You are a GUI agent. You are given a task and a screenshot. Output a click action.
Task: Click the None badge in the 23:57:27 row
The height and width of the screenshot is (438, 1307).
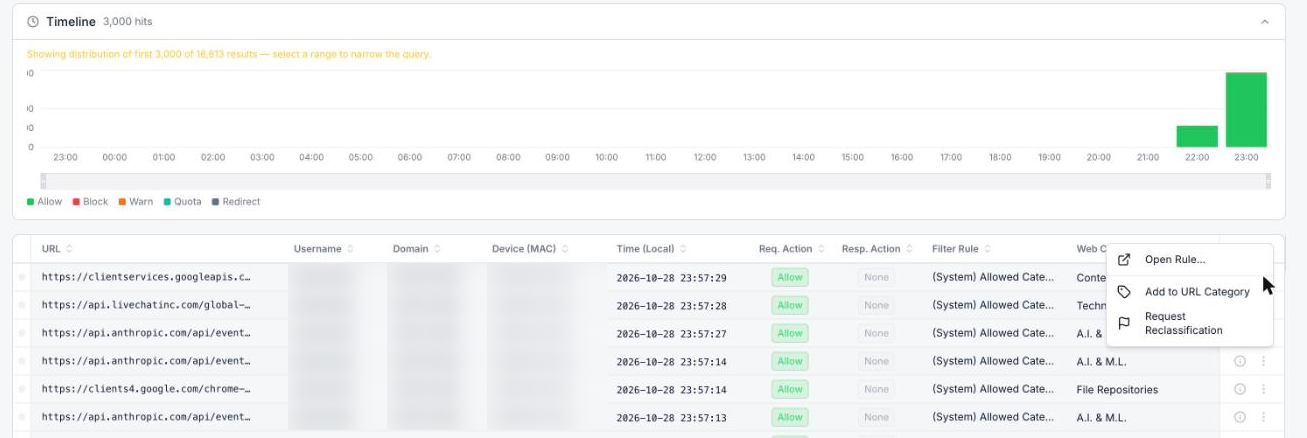(x=876, y=333)
